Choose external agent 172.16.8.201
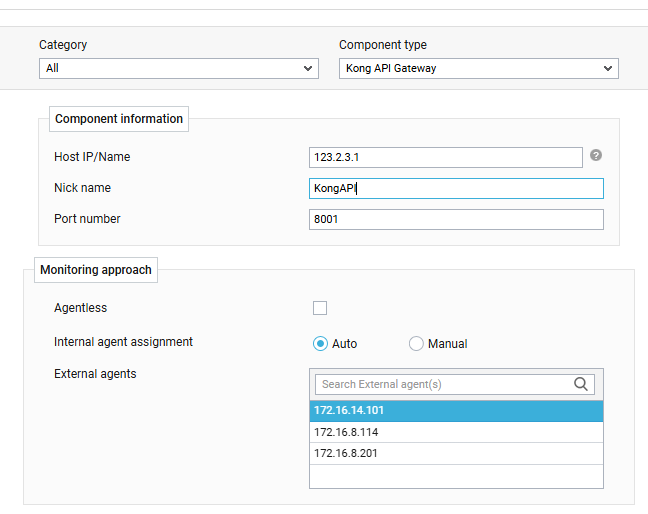This screenshot has width=648, height=514. tap(456, 453)
